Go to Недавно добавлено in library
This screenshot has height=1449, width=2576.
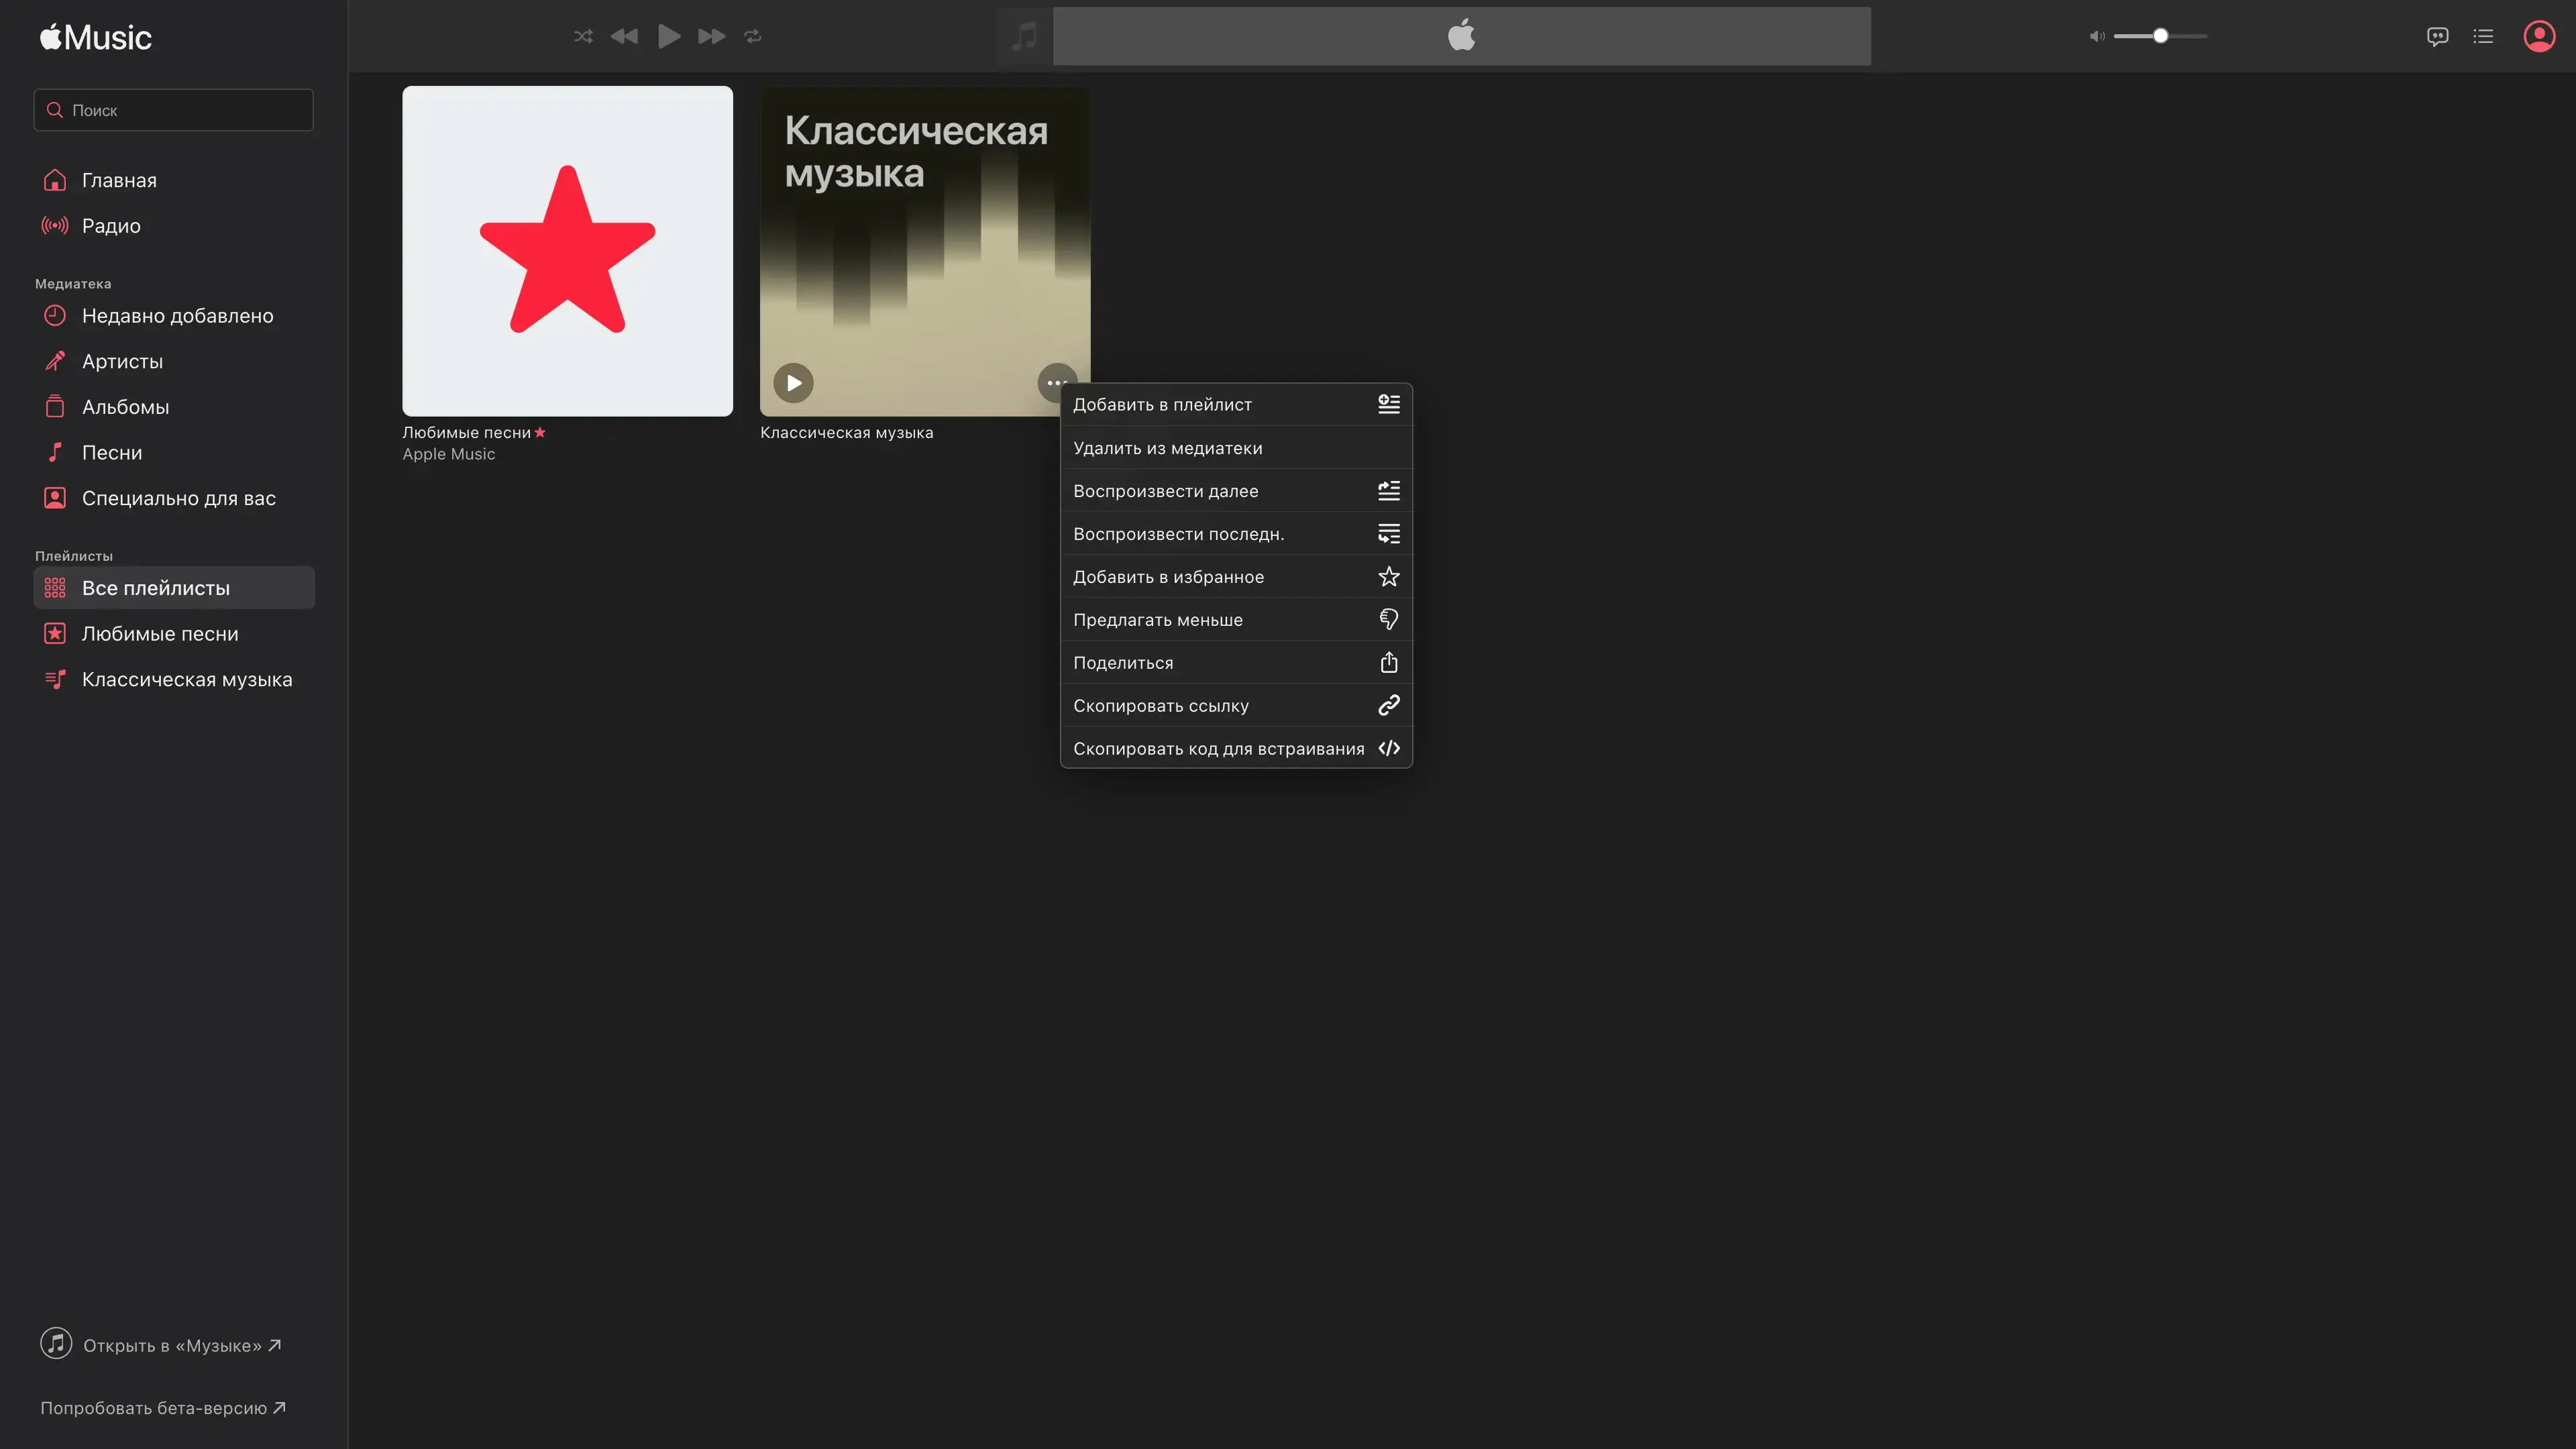(177, 316)
